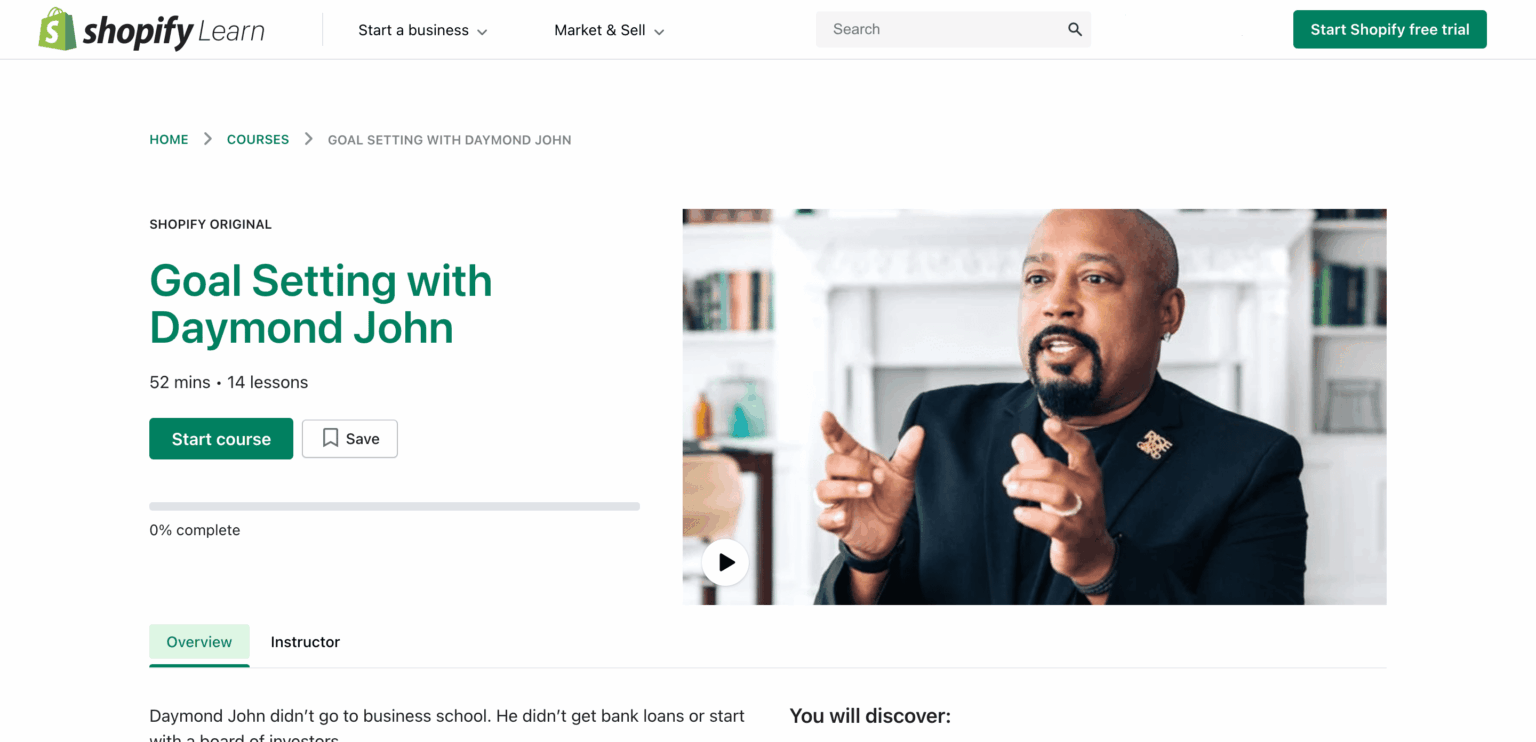1536x742 pixels.
Task: Switch to the Instructor tab
Action: (305, 642)
